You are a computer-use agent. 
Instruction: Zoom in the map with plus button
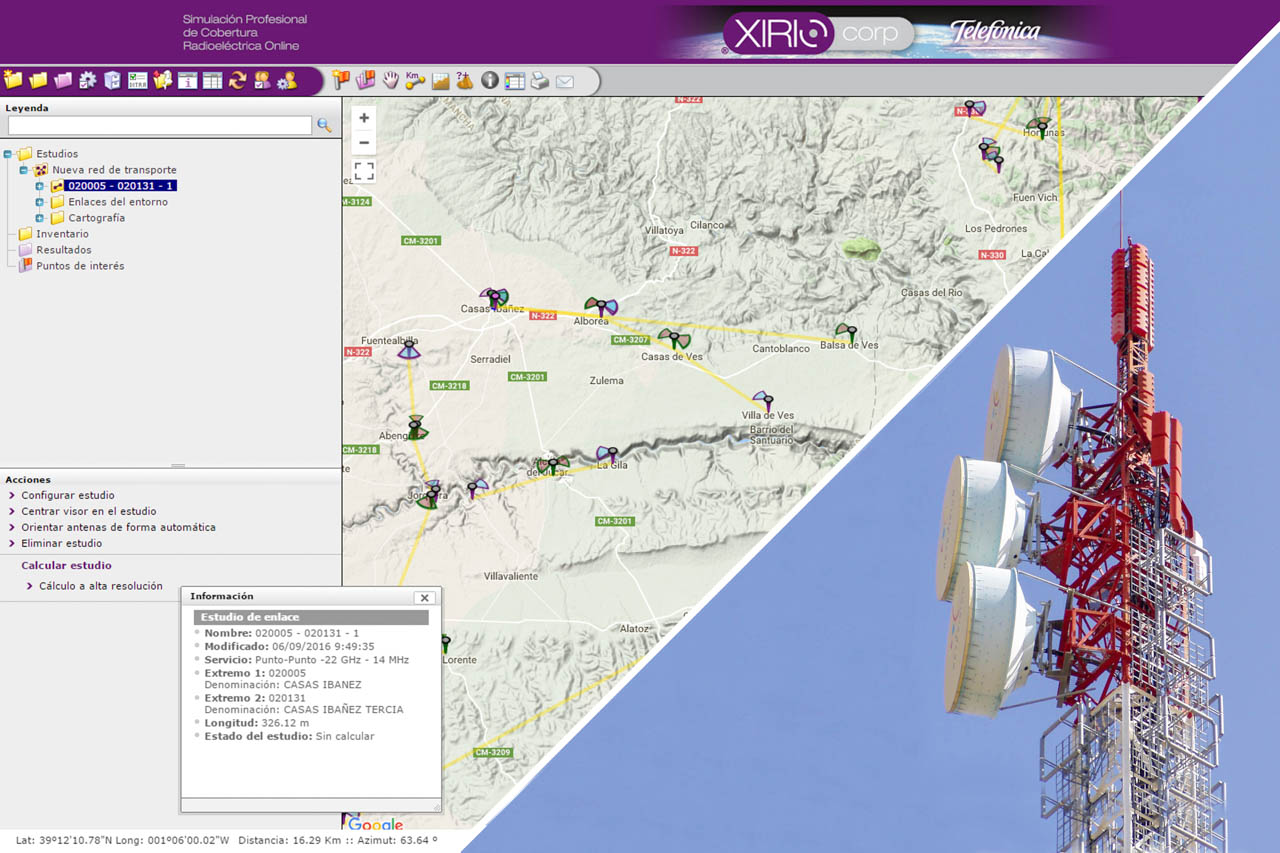coord(364,118)
